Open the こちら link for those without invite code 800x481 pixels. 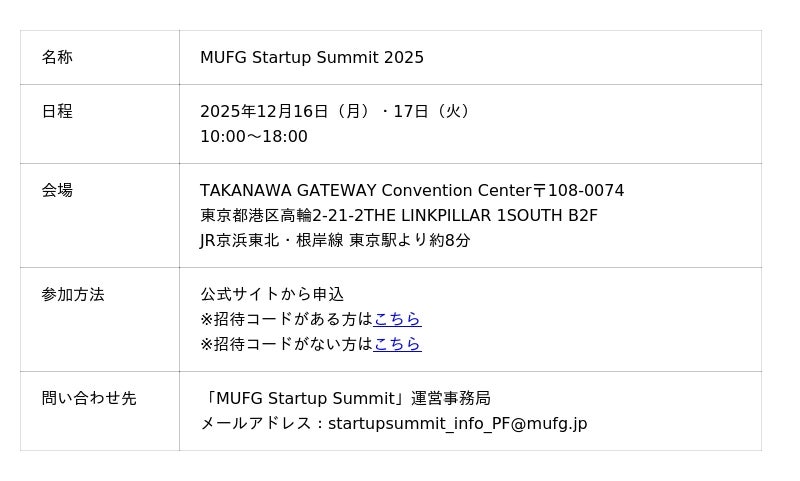tap(397, 344)
